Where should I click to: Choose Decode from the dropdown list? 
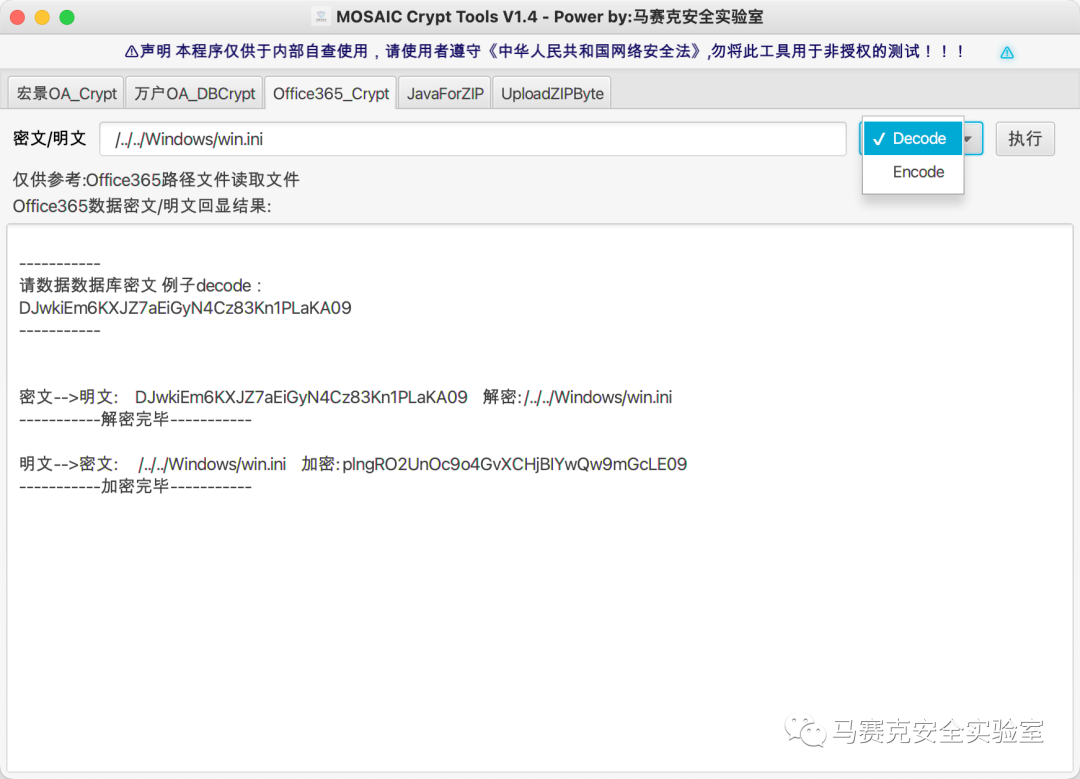point(913,138)
